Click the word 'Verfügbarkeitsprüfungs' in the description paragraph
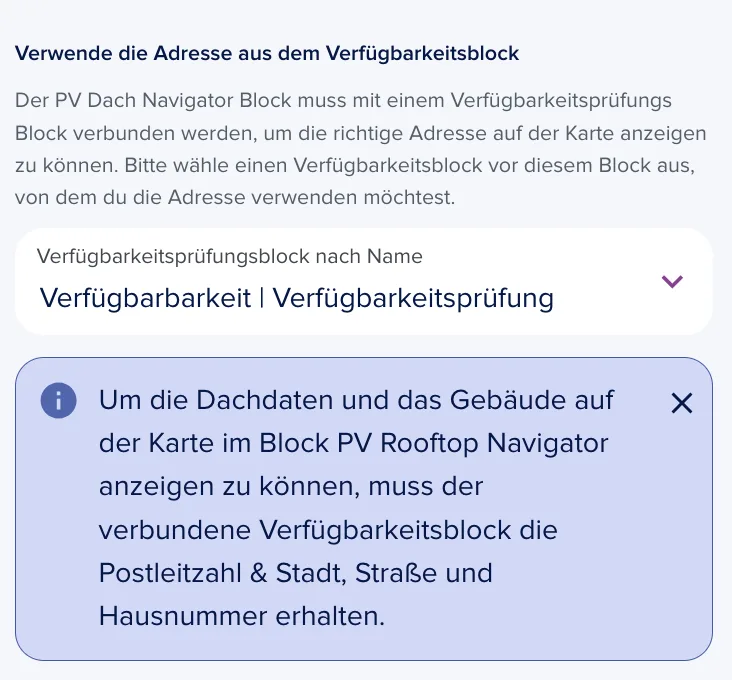 [x=561, y=101]
